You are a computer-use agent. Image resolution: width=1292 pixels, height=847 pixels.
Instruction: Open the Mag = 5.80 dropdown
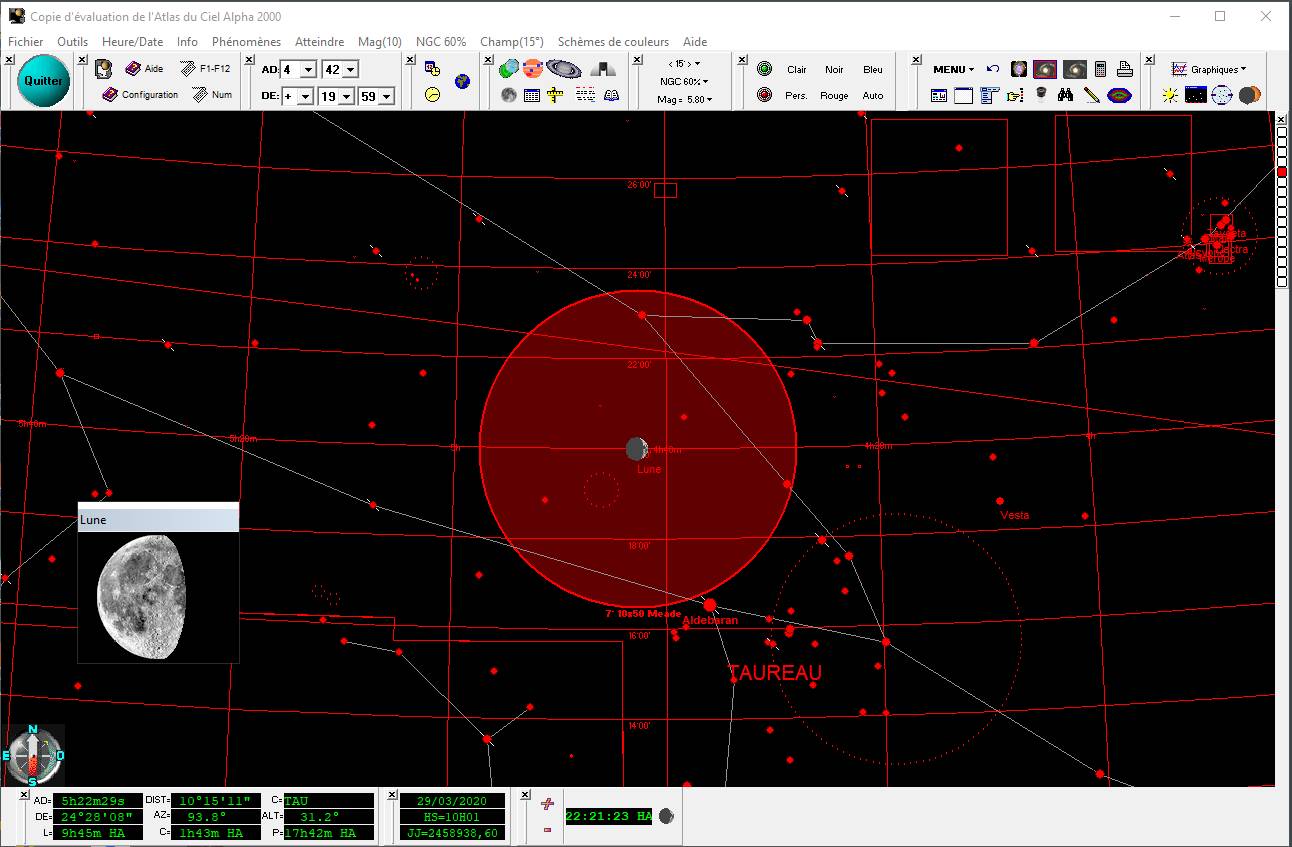click(x=685, y=100)
